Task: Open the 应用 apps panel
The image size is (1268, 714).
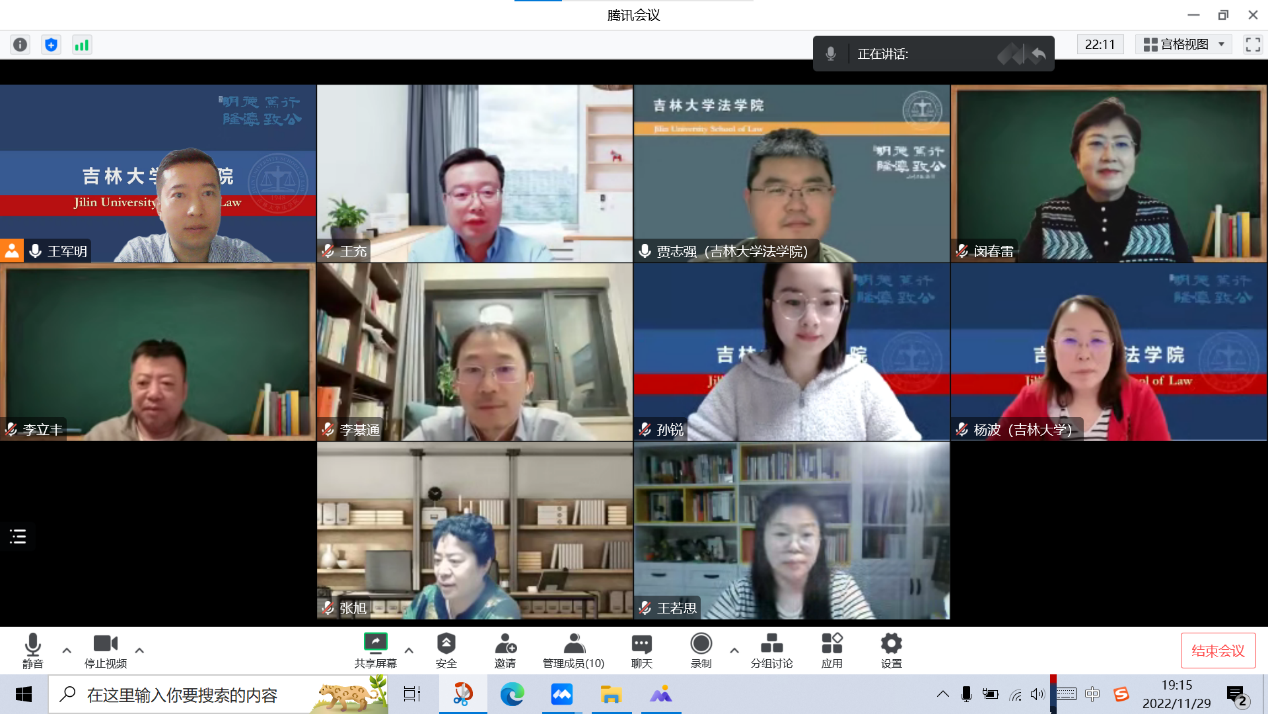Action: pyautogui.click(x=831, y=645)
